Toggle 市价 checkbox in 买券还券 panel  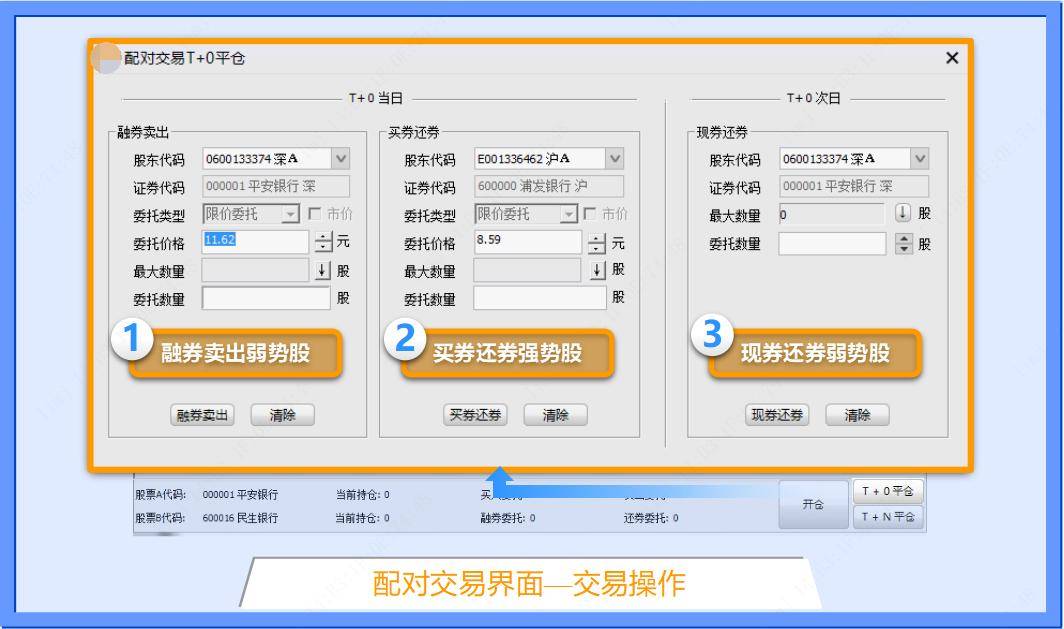(590, 214)
